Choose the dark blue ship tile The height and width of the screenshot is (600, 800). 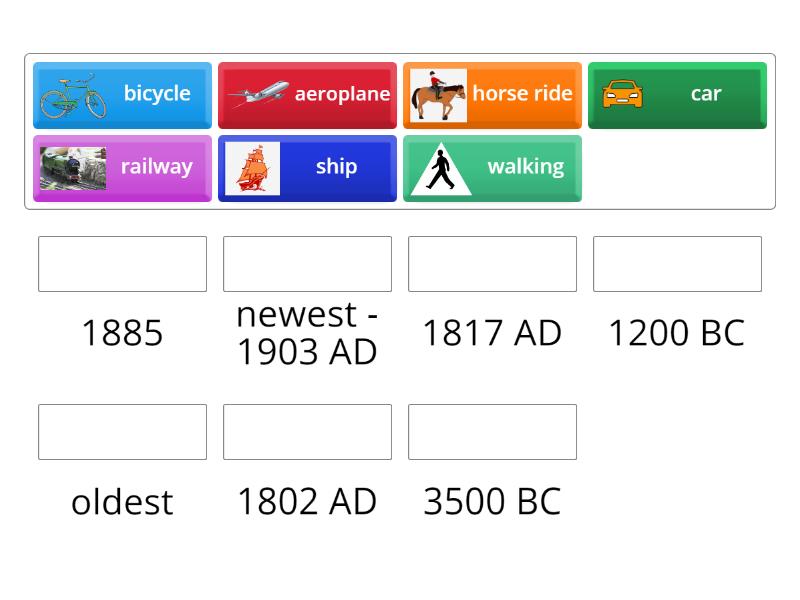pos(336,167)
